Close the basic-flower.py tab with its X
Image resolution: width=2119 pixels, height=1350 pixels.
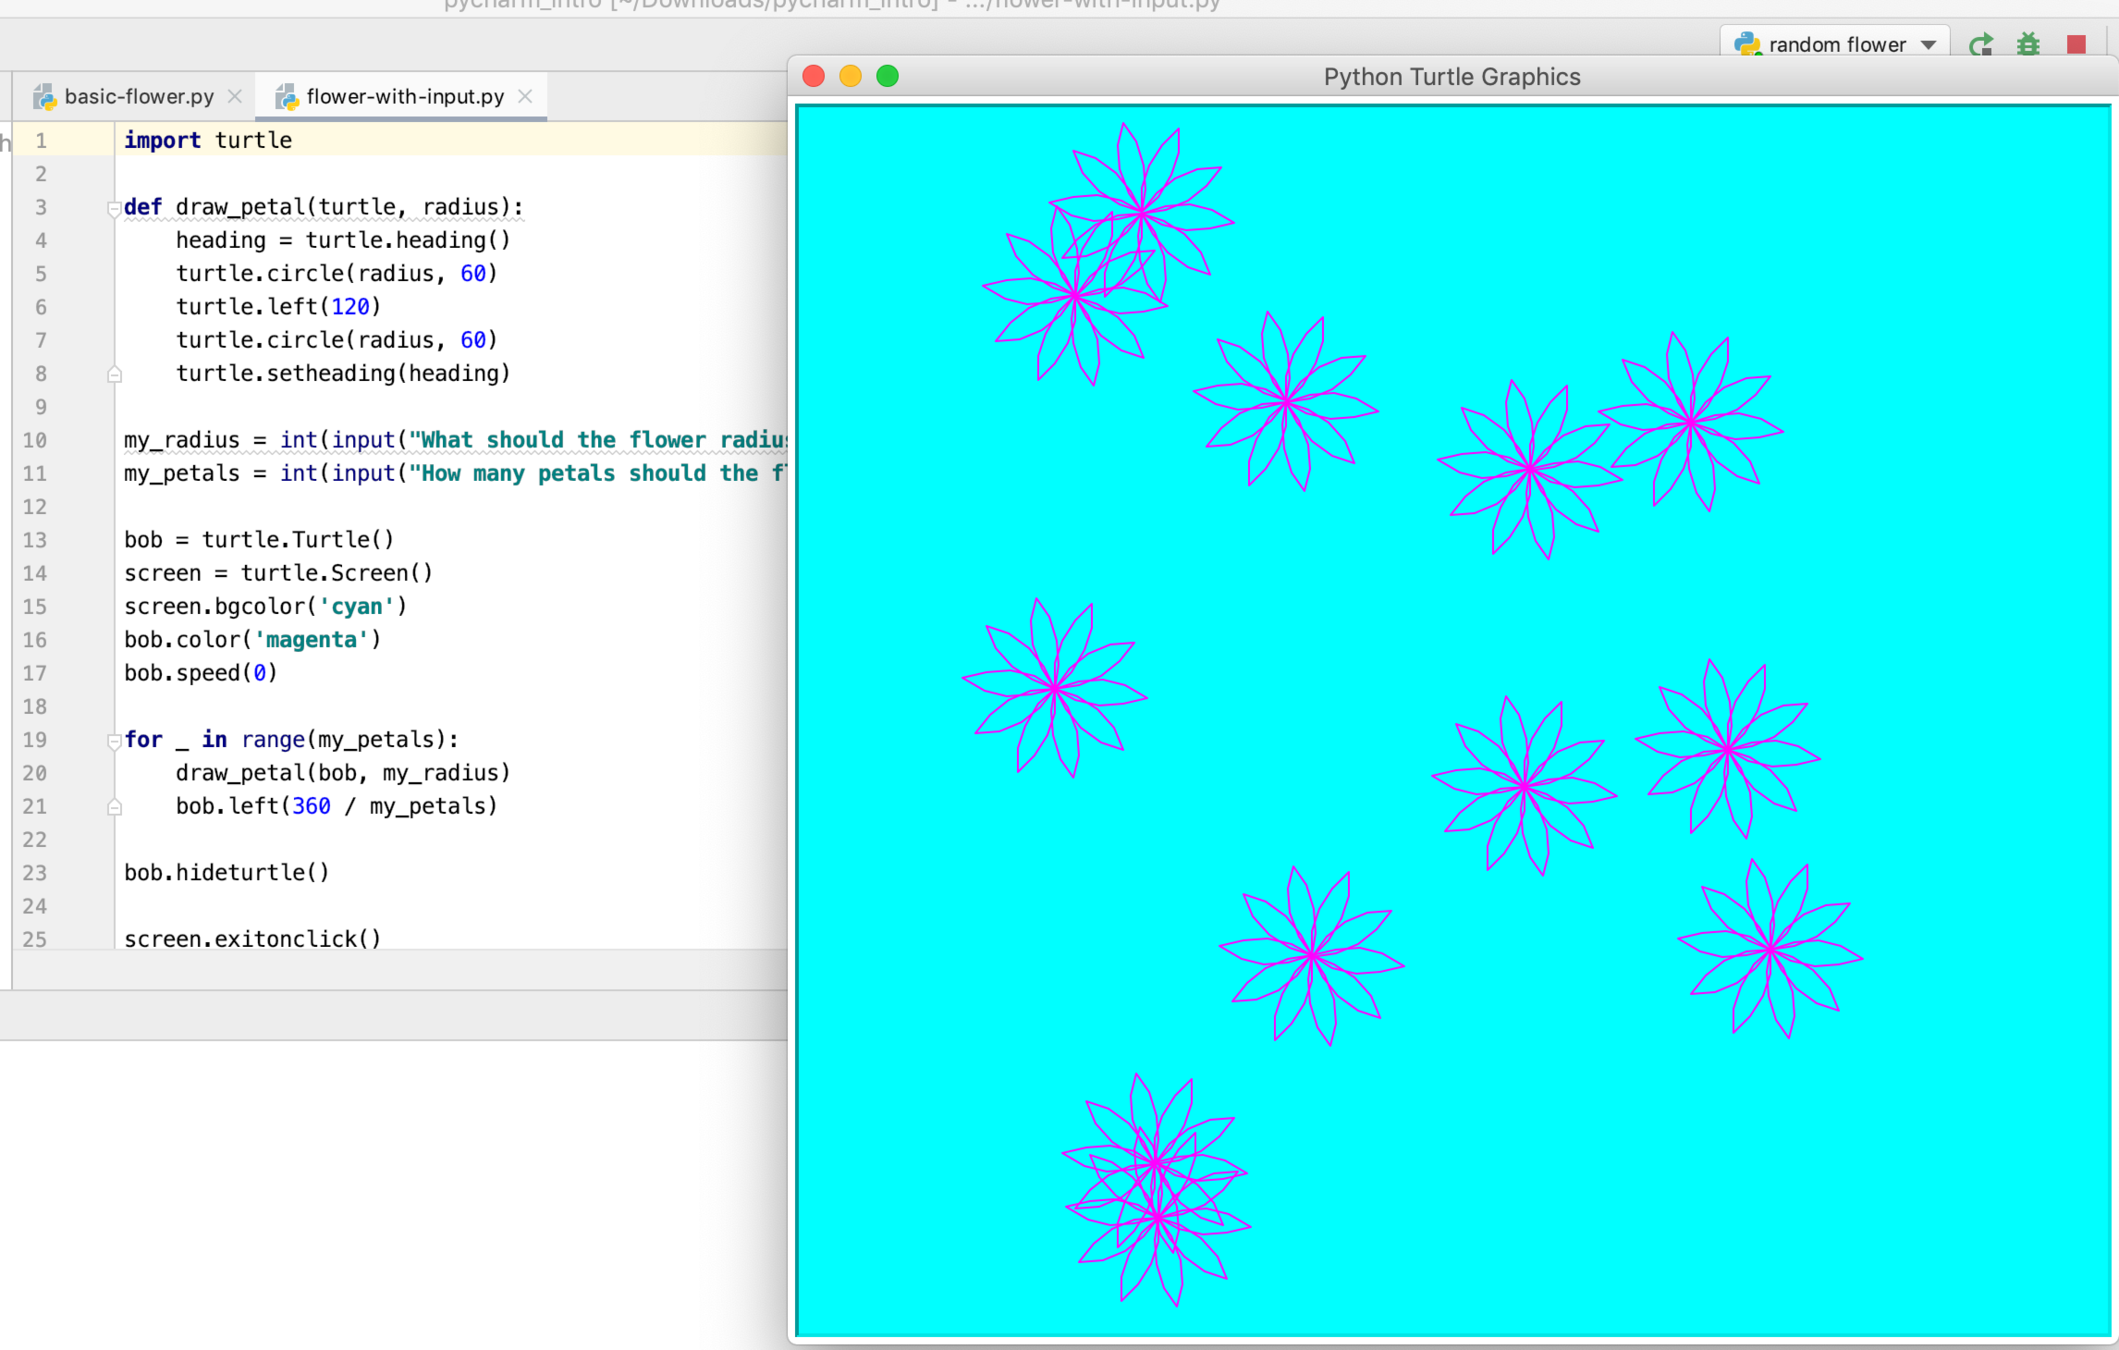pos(235,96)
